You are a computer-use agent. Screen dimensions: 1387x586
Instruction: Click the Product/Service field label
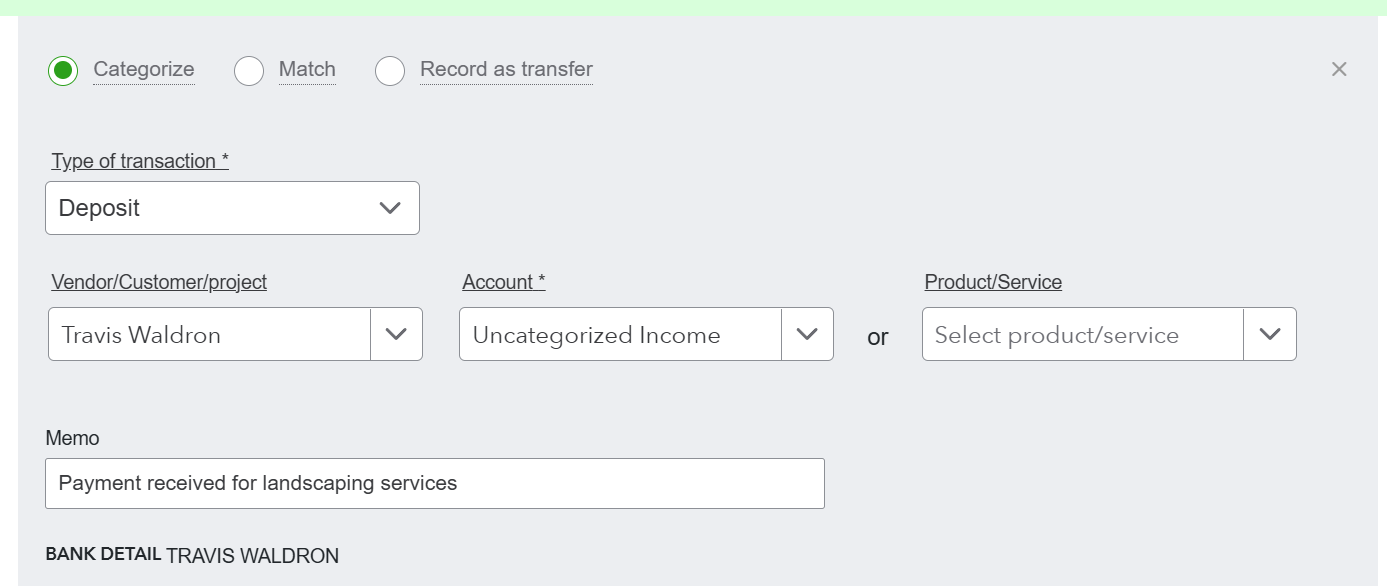(993, 282)
